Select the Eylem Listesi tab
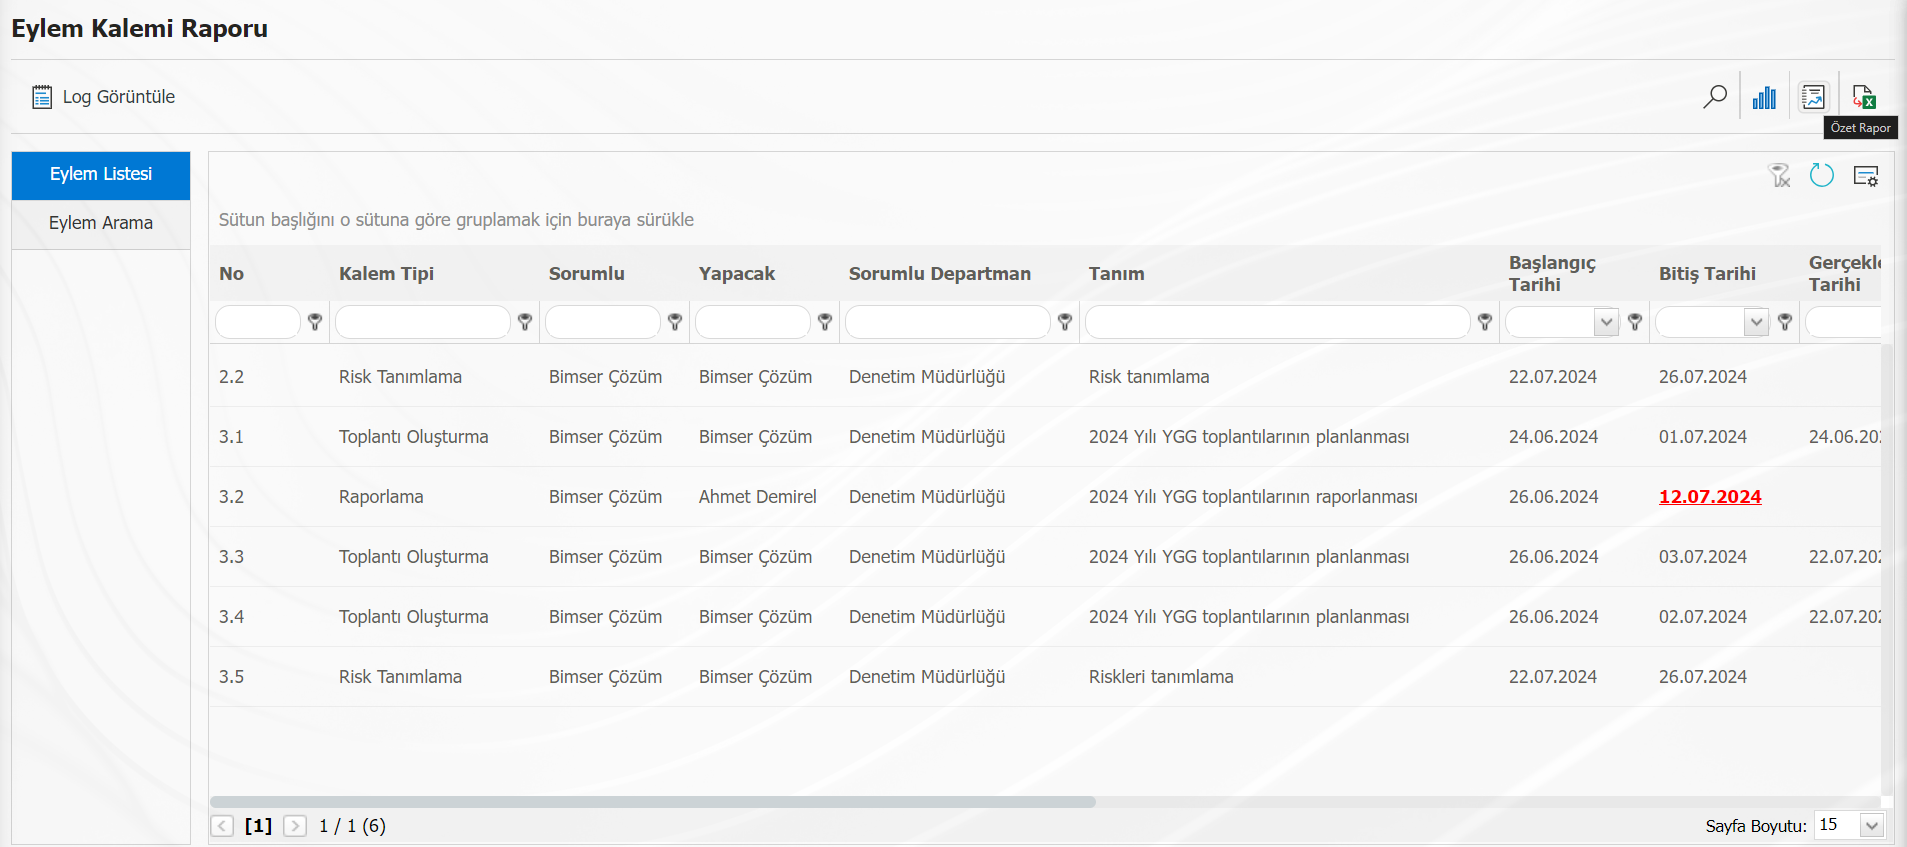 coord(101,175)
